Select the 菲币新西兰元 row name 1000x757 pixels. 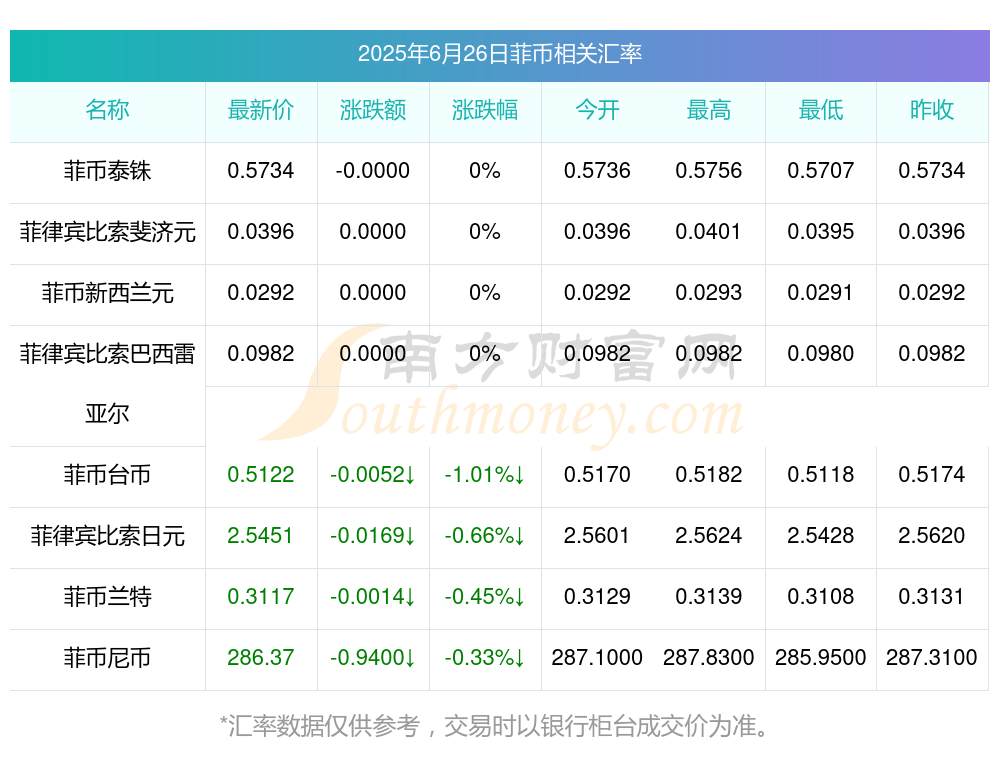pos(107,293)
